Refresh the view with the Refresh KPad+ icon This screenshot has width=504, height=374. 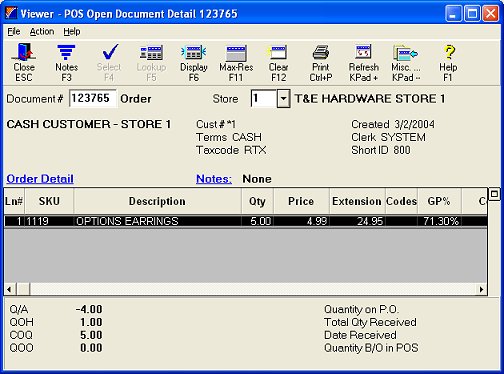364,63
